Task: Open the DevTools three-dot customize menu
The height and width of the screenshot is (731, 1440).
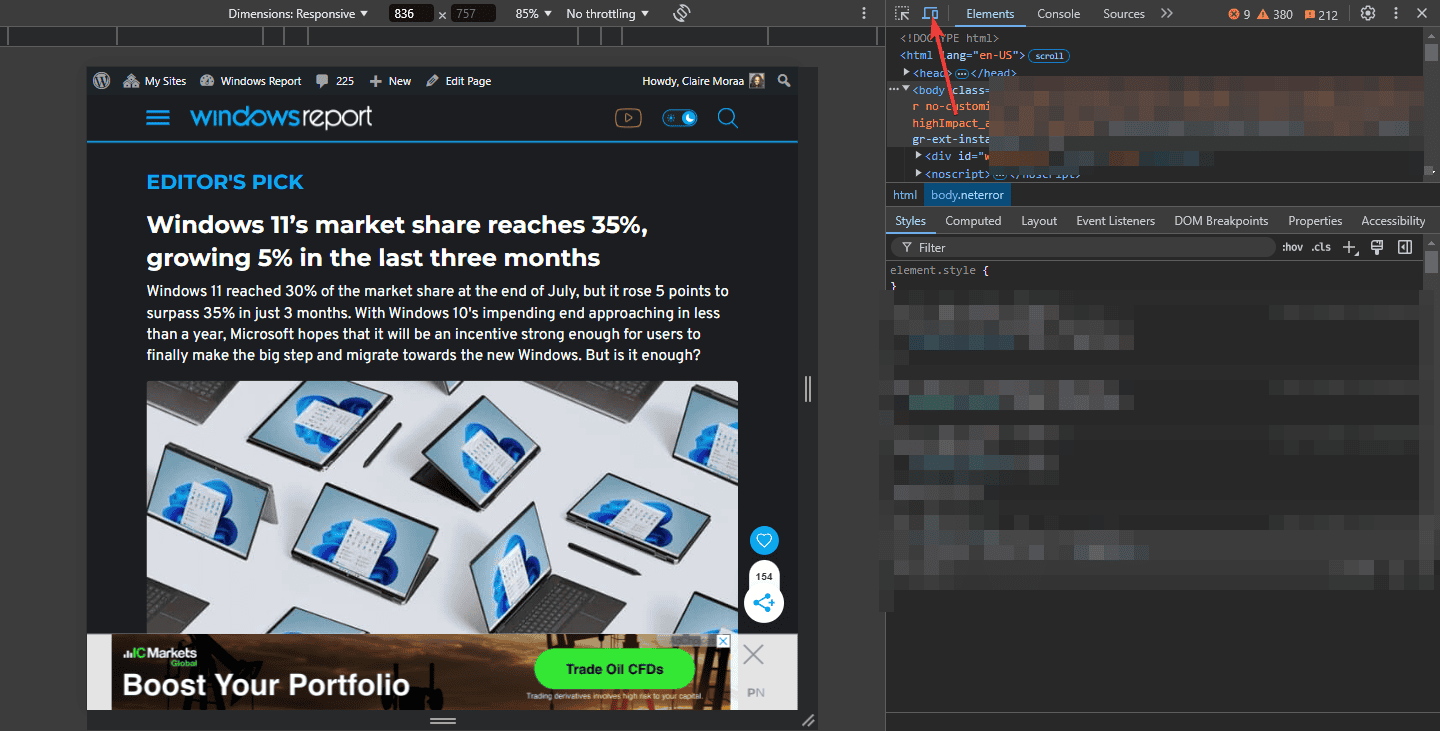Action: pyautogui.click(x=1396, y=13)
